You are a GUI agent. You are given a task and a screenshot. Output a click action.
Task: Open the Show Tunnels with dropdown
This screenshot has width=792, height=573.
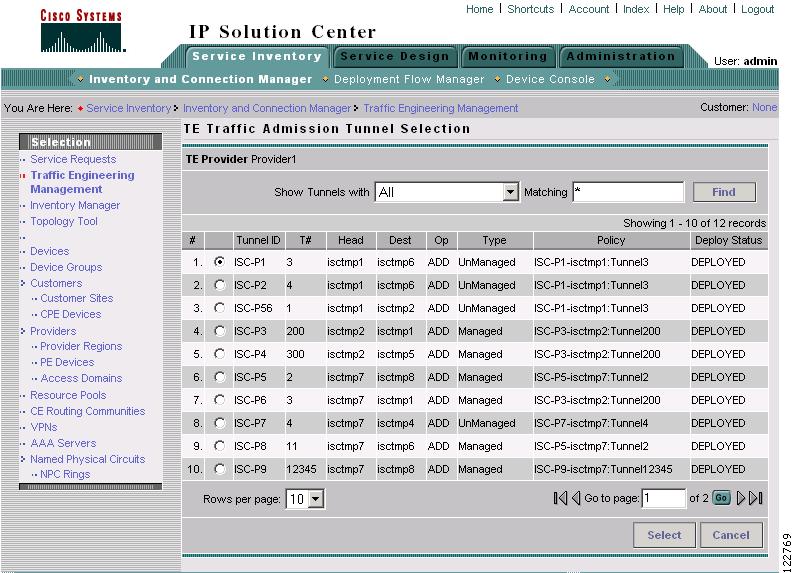447,192
